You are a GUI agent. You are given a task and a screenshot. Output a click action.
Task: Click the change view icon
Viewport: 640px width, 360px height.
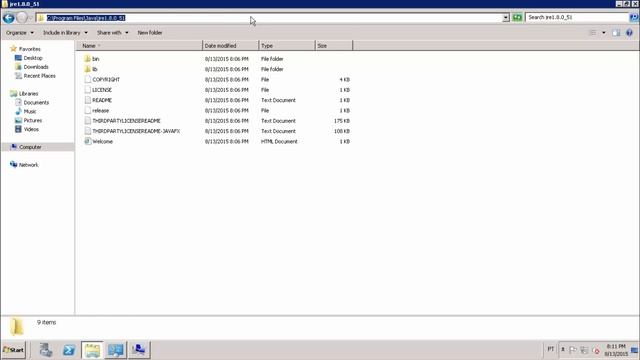[x=593, y=33]
